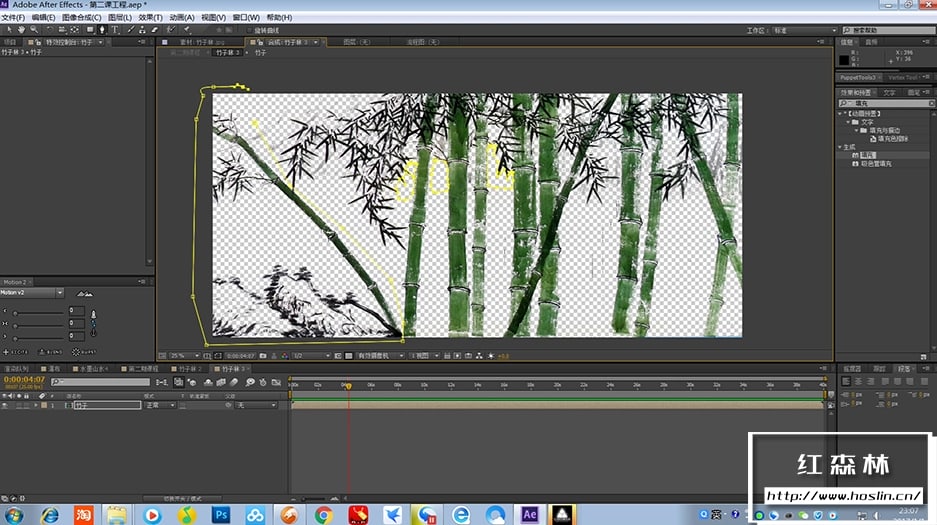Open the view layout dropdown
The width and height of the screenshot is (937, 525).
click(425, 356)
